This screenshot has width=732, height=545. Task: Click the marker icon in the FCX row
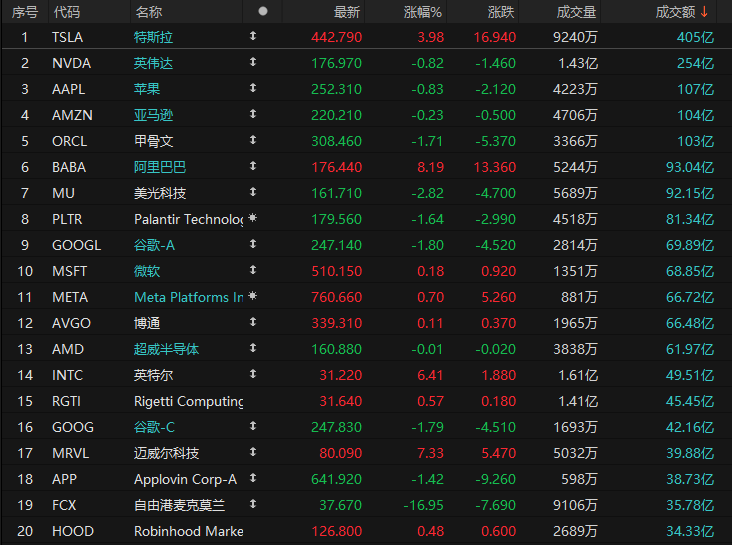coord(253,504)
